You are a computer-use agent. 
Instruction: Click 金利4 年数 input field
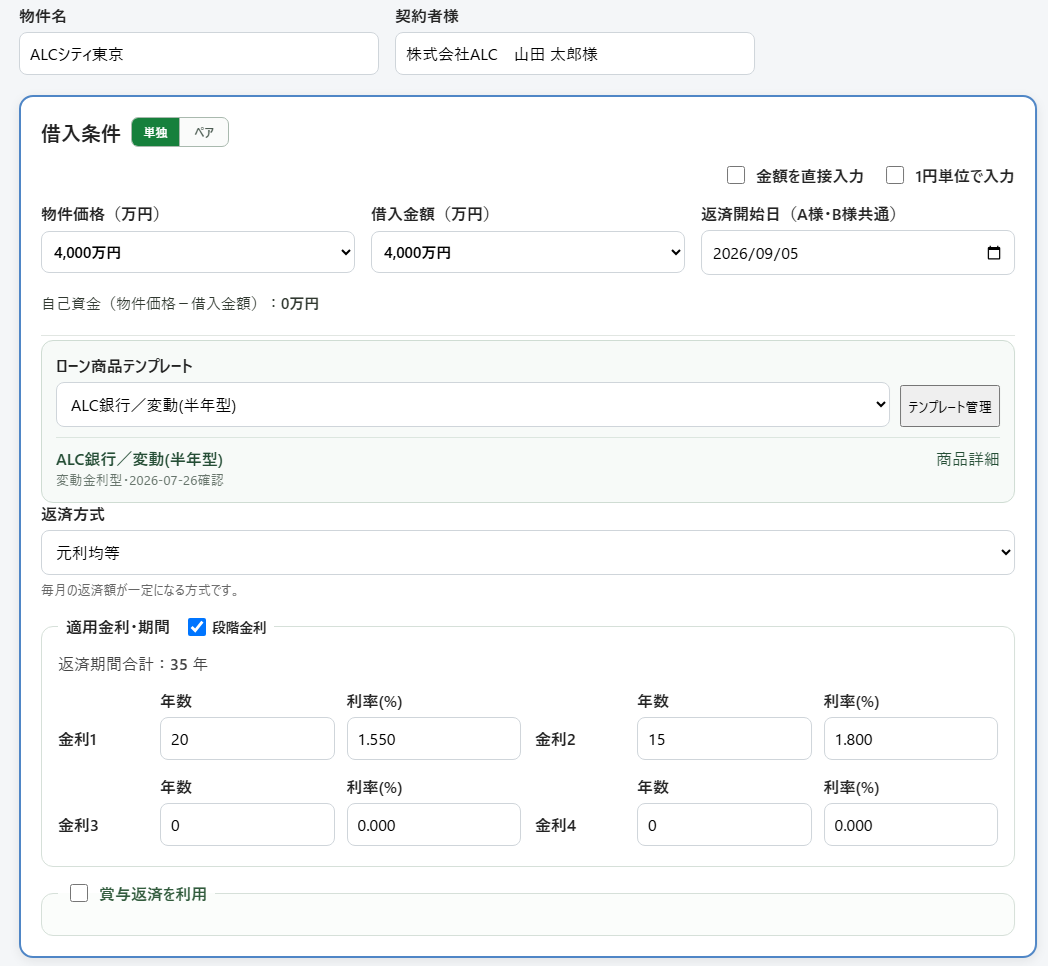724,824
